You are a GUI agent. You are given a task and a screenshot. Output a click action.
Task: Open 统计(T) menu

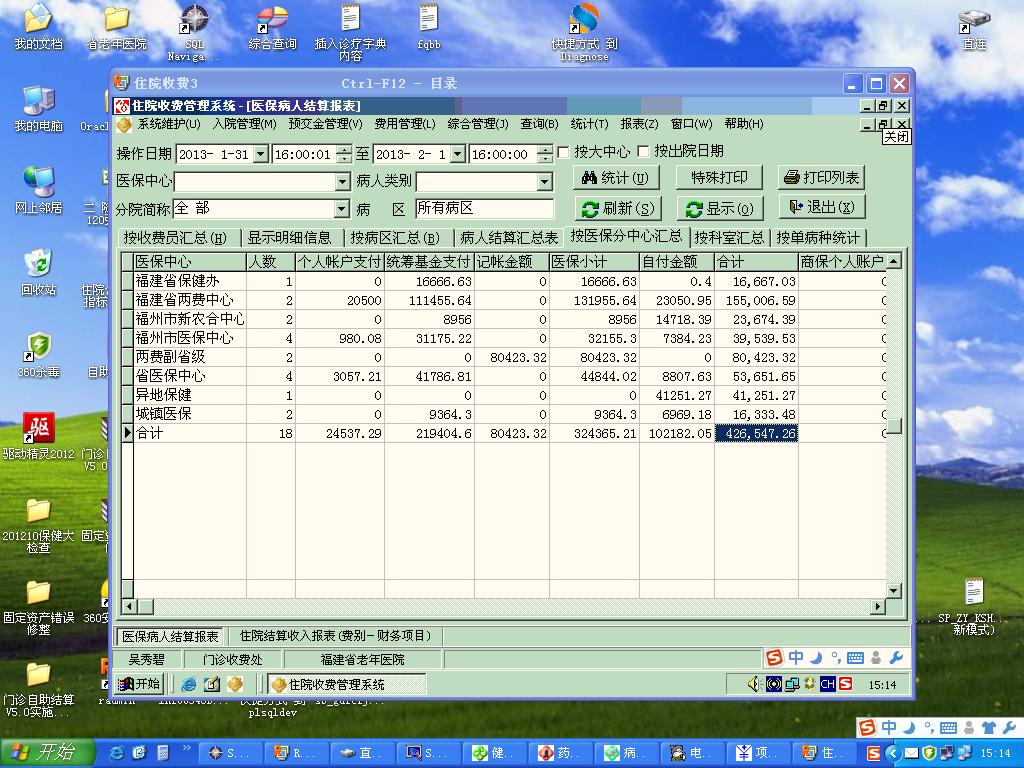click(x=589, y=123)
